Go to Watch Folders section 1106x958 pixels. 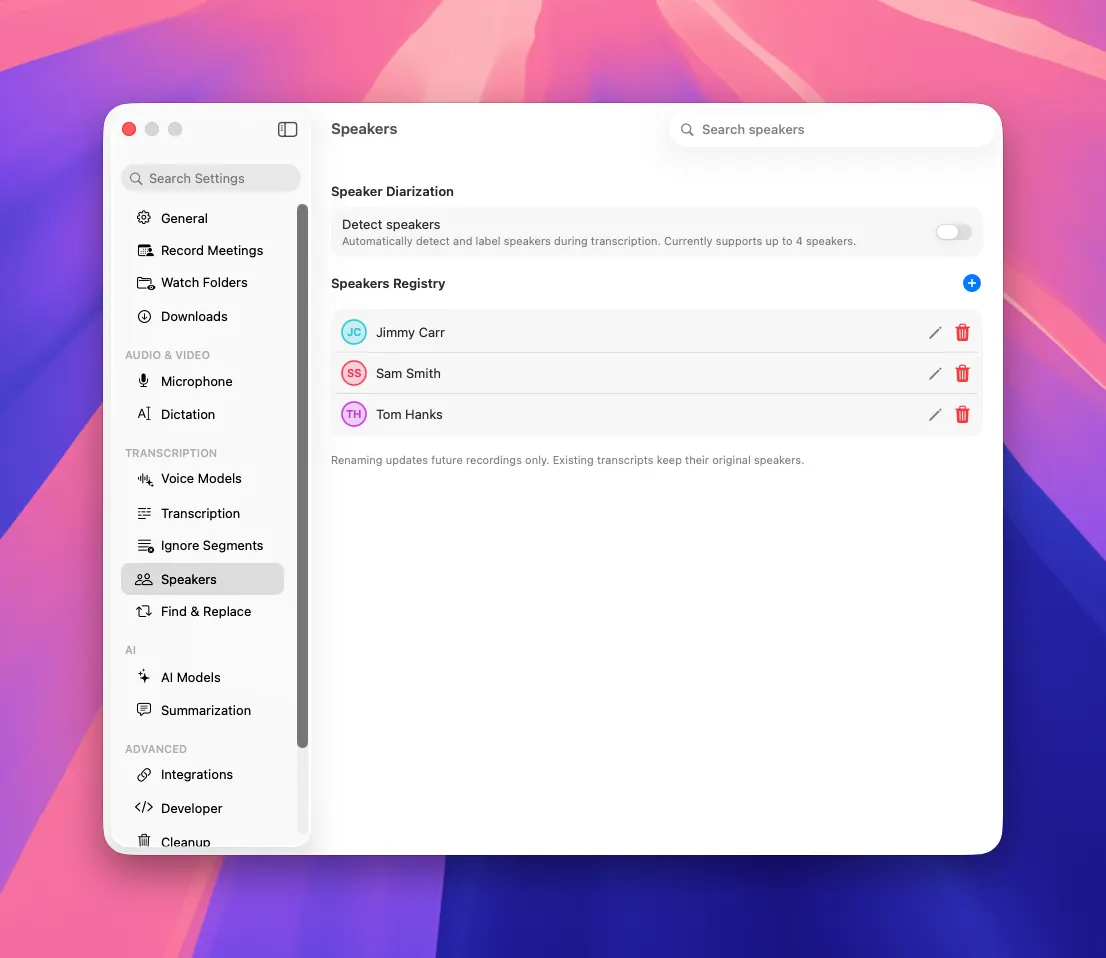pos(202,282)
